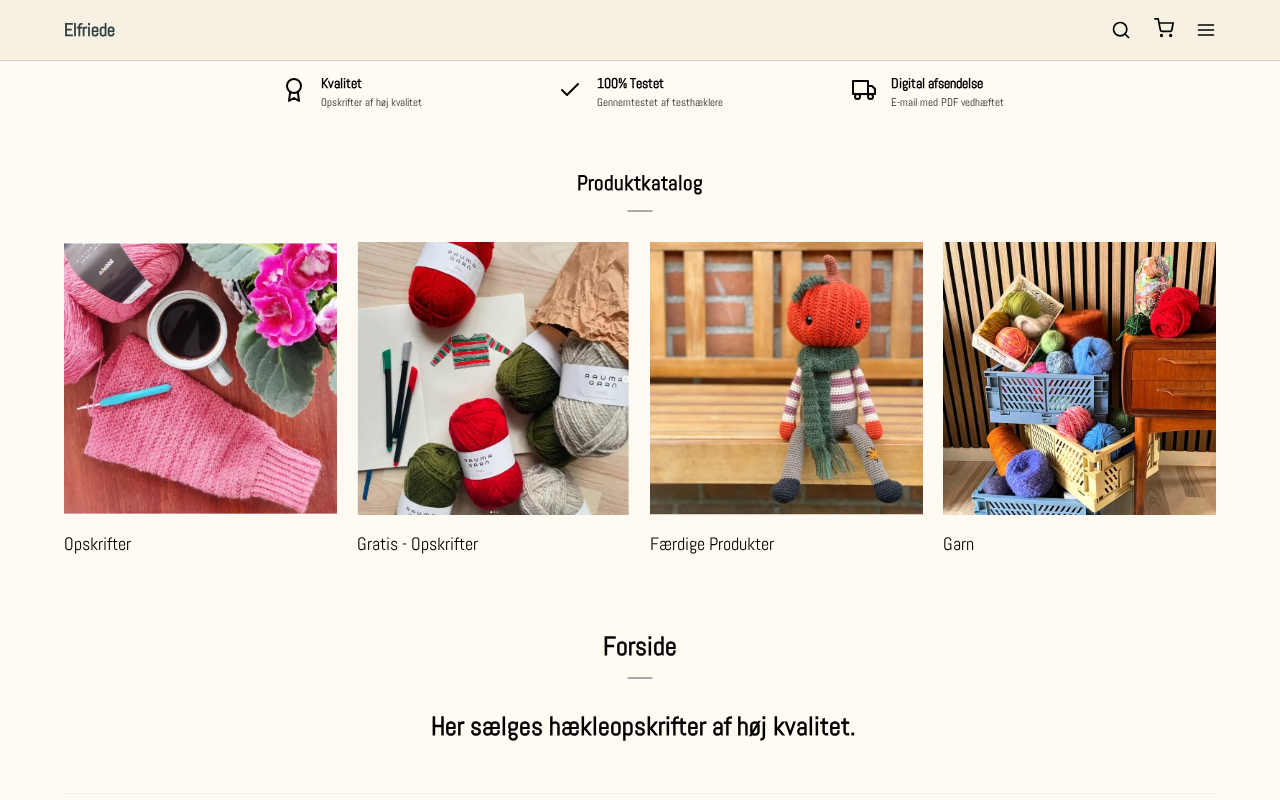Open the Gratis - Opskrifter category link
This screenshot has width=1280, height=800.
click(x=417, y=544)
